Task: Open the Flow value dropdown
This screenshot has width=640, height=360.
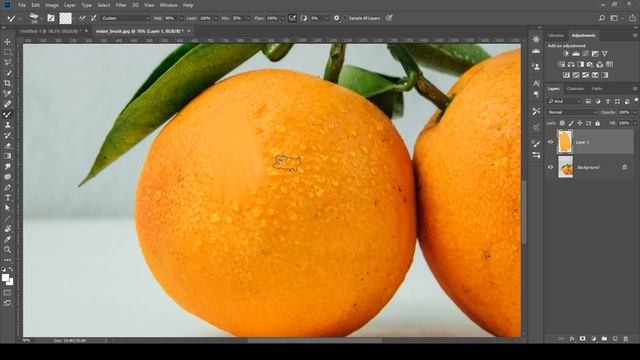Action: pos(282,18)
